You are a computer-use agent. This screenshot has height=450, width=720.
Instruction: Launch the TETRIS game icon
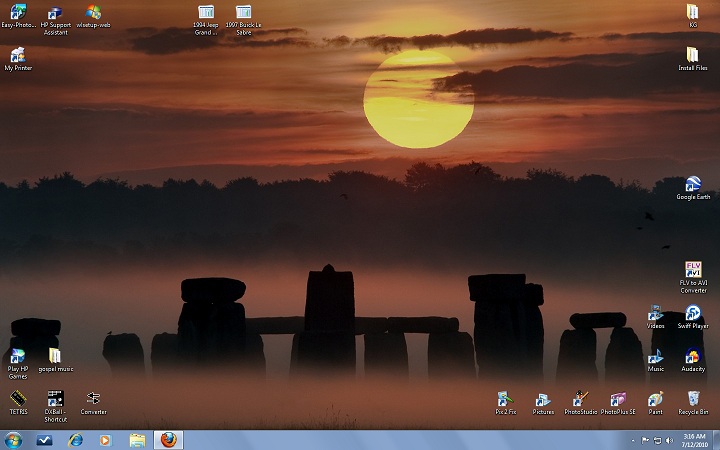(x=18, y=403)
